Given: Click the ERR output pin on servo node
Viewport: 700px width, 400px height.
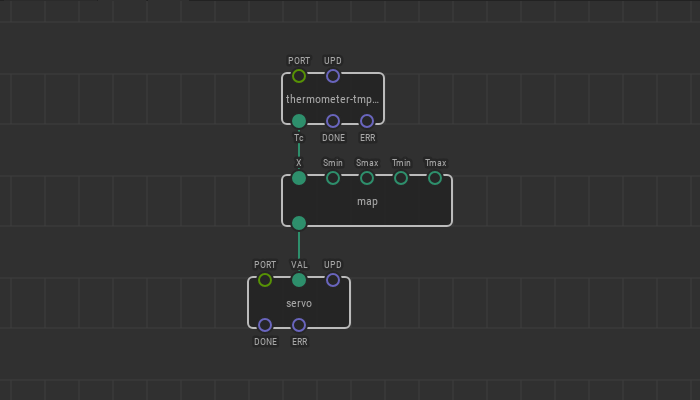Looking at the screenshot, I should [x=299, y=325].
